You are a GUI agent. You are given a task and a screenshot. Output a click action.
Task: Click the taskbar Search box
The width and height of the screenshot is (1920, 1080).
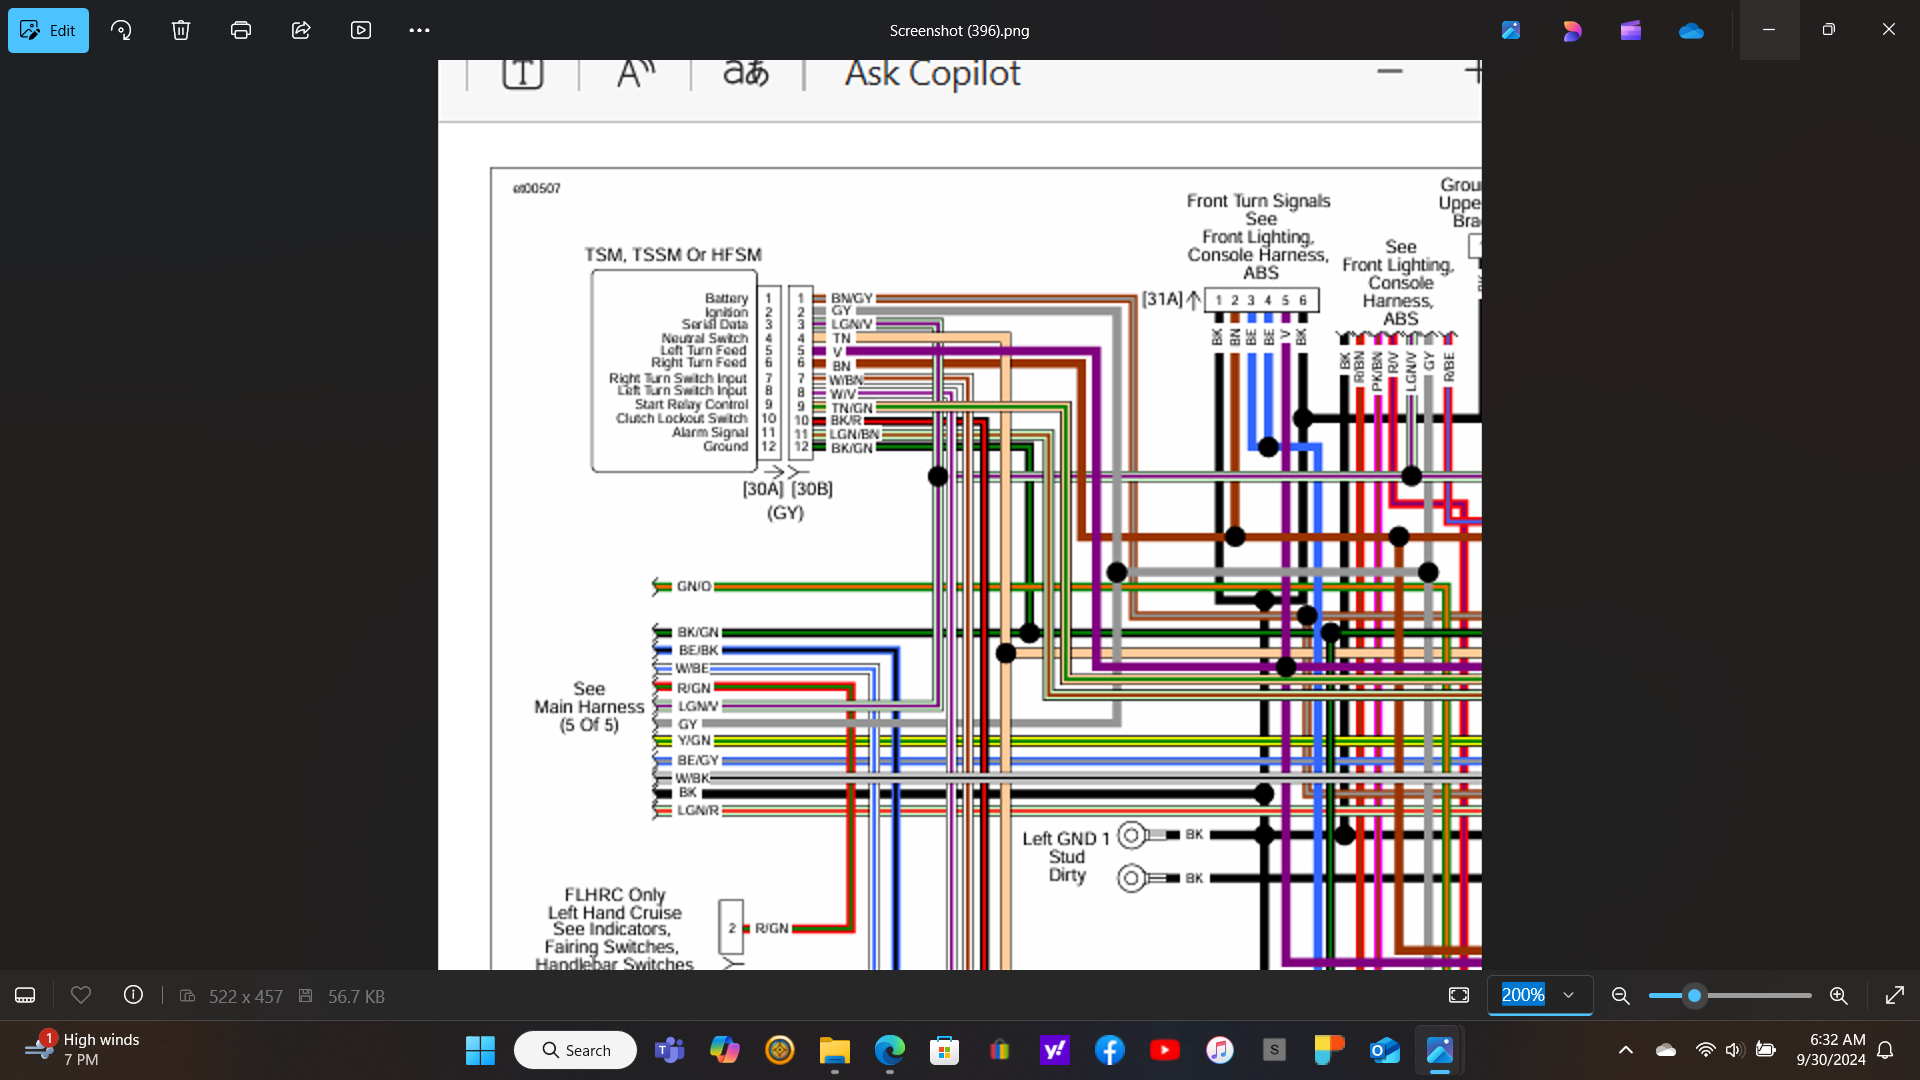click(x=576, y=1050)
